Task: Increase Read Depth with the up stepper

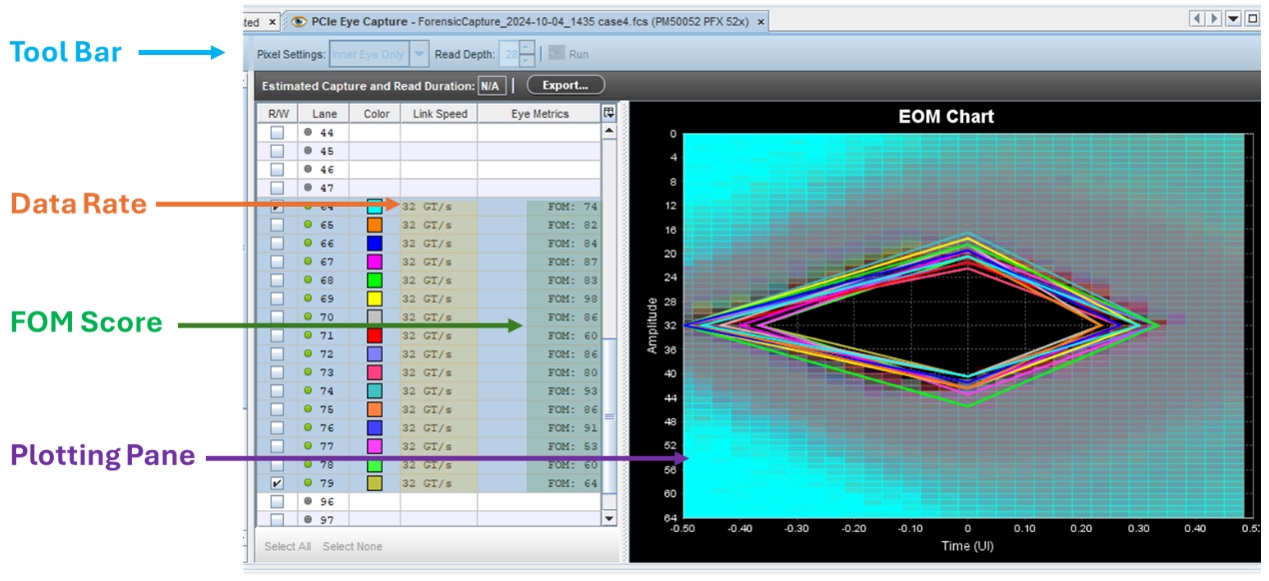Action: 526,48
